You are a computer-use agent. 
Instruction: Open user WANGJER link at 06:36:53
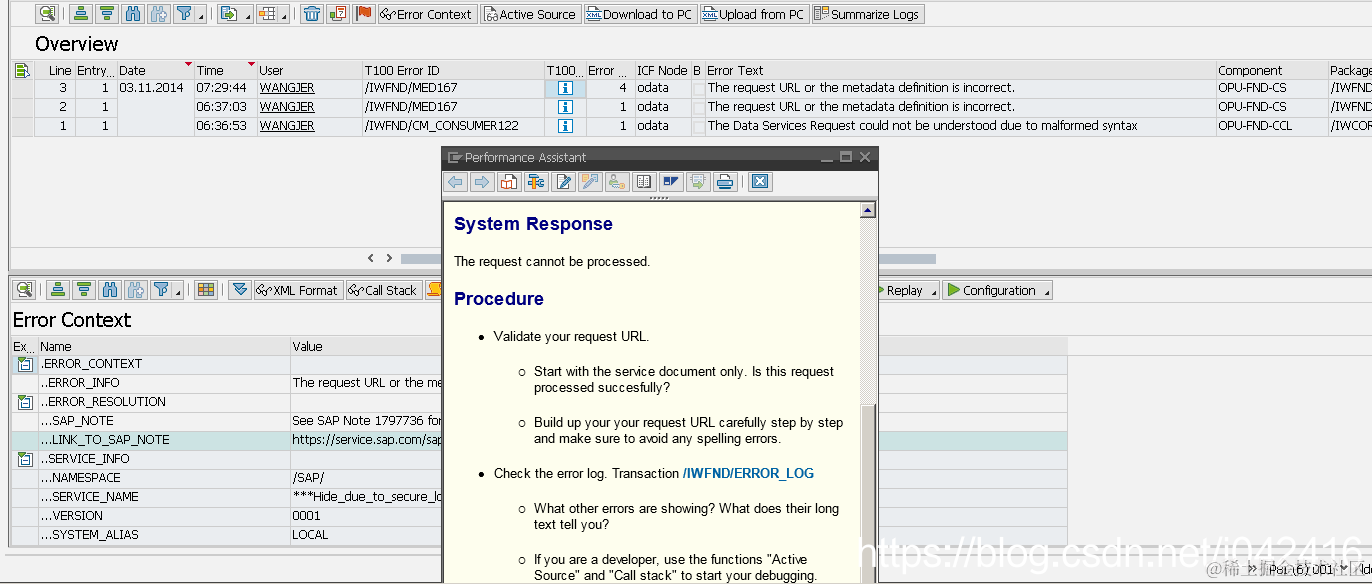[287, 126]
